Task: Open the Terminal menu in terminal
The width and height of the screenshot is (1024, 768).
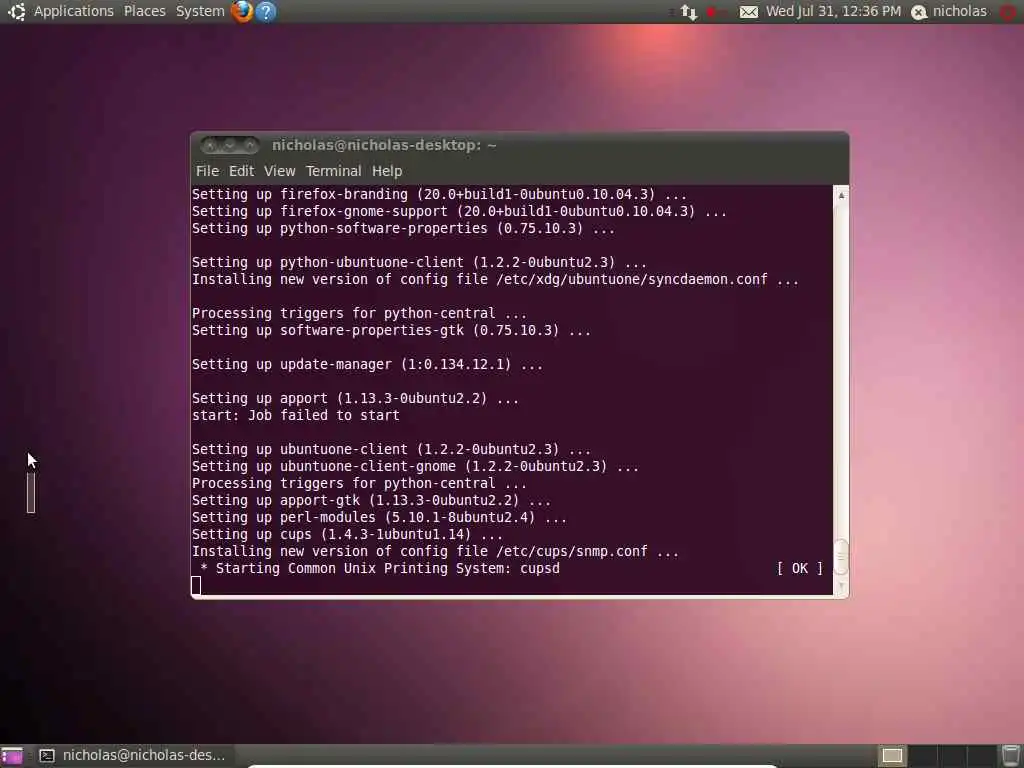Action: pos(333,171)
